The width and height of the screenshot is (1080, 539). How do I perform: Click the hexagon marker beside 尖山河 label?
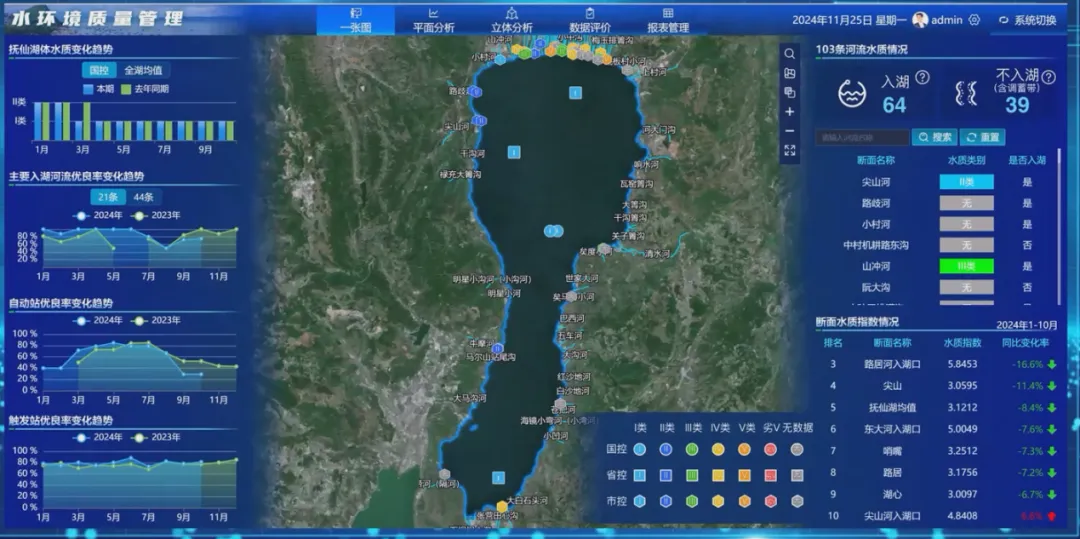(480, 121)
